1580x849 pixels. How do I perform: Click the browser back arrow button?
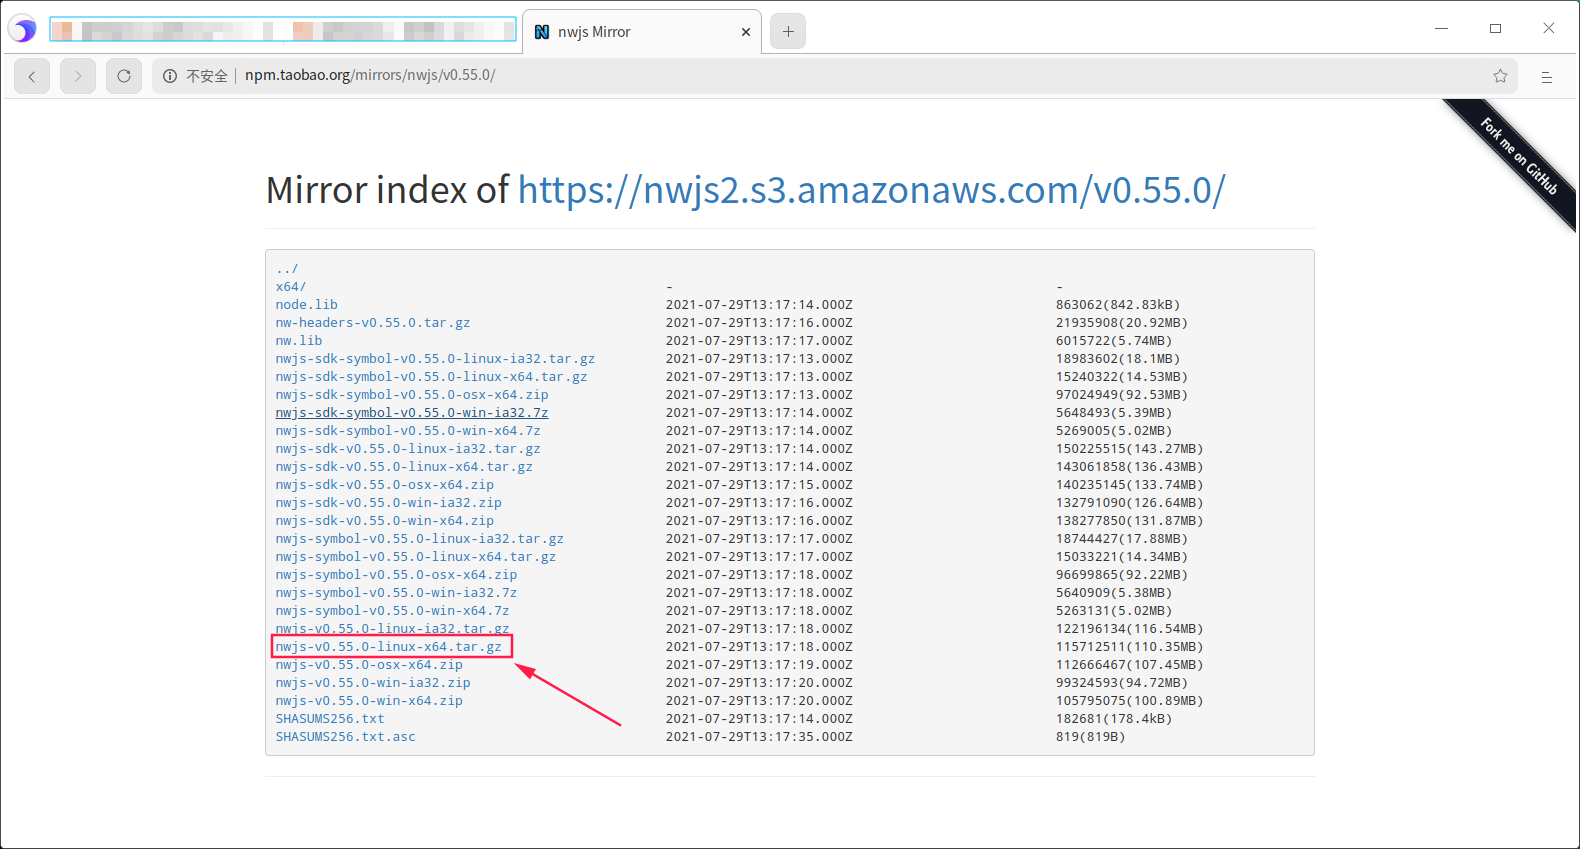tap(32, 76)
